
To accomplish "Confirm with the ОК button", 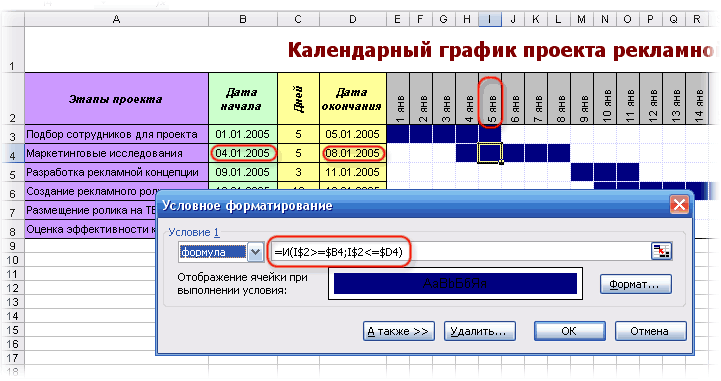I will [569, 331].
